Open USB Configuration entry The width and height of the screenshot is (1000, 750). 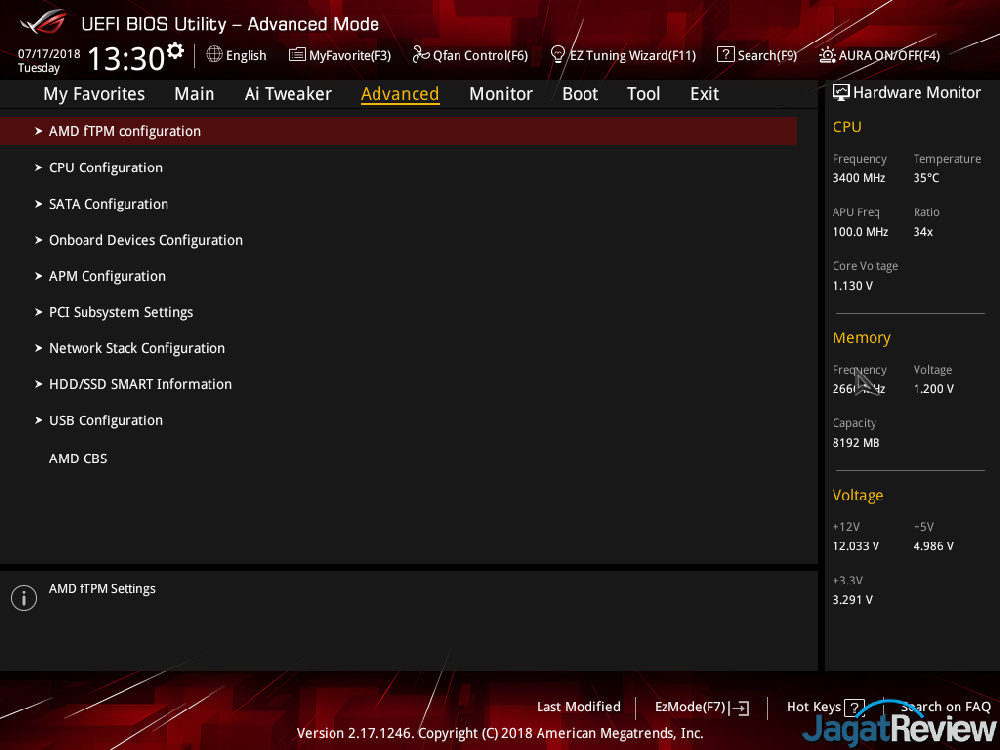[x=106, y=420]
